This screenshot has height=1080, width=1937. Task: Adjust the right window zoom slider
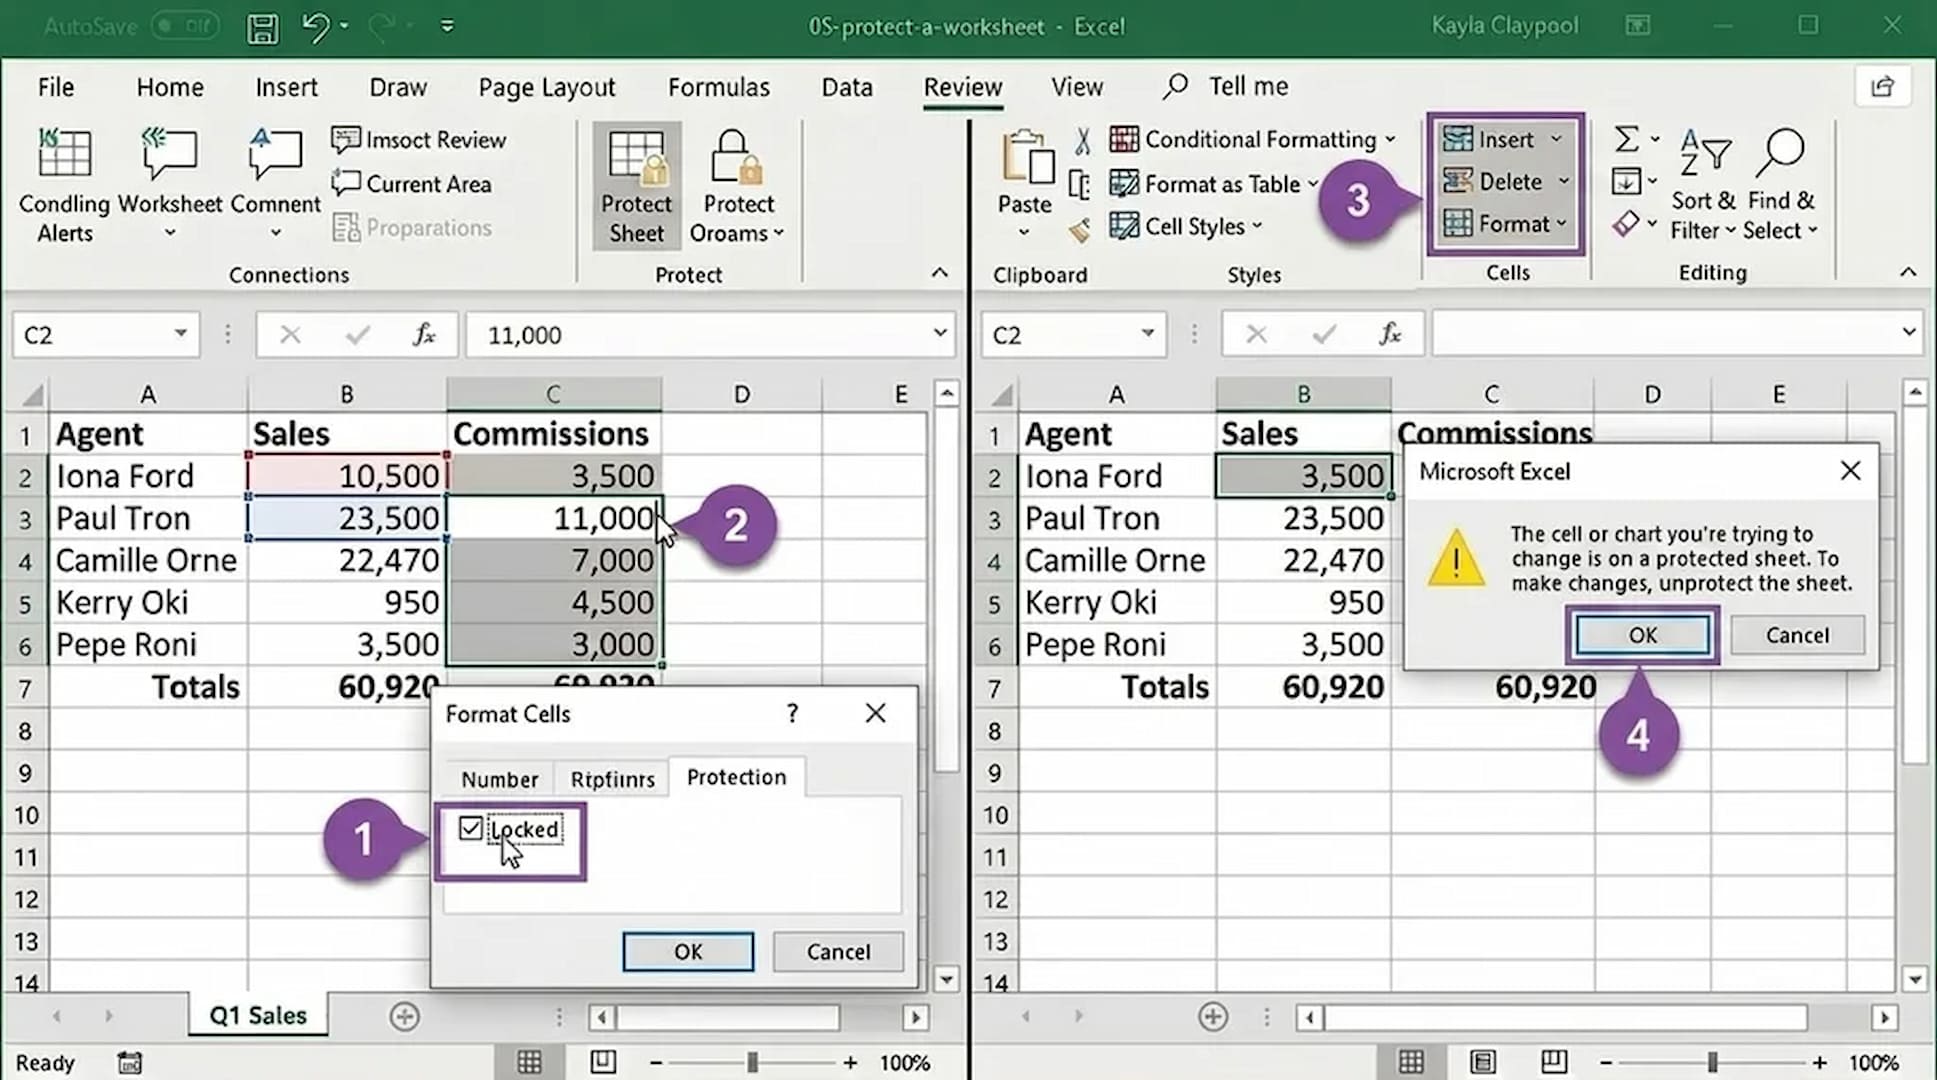(x=1712, y=1062)
